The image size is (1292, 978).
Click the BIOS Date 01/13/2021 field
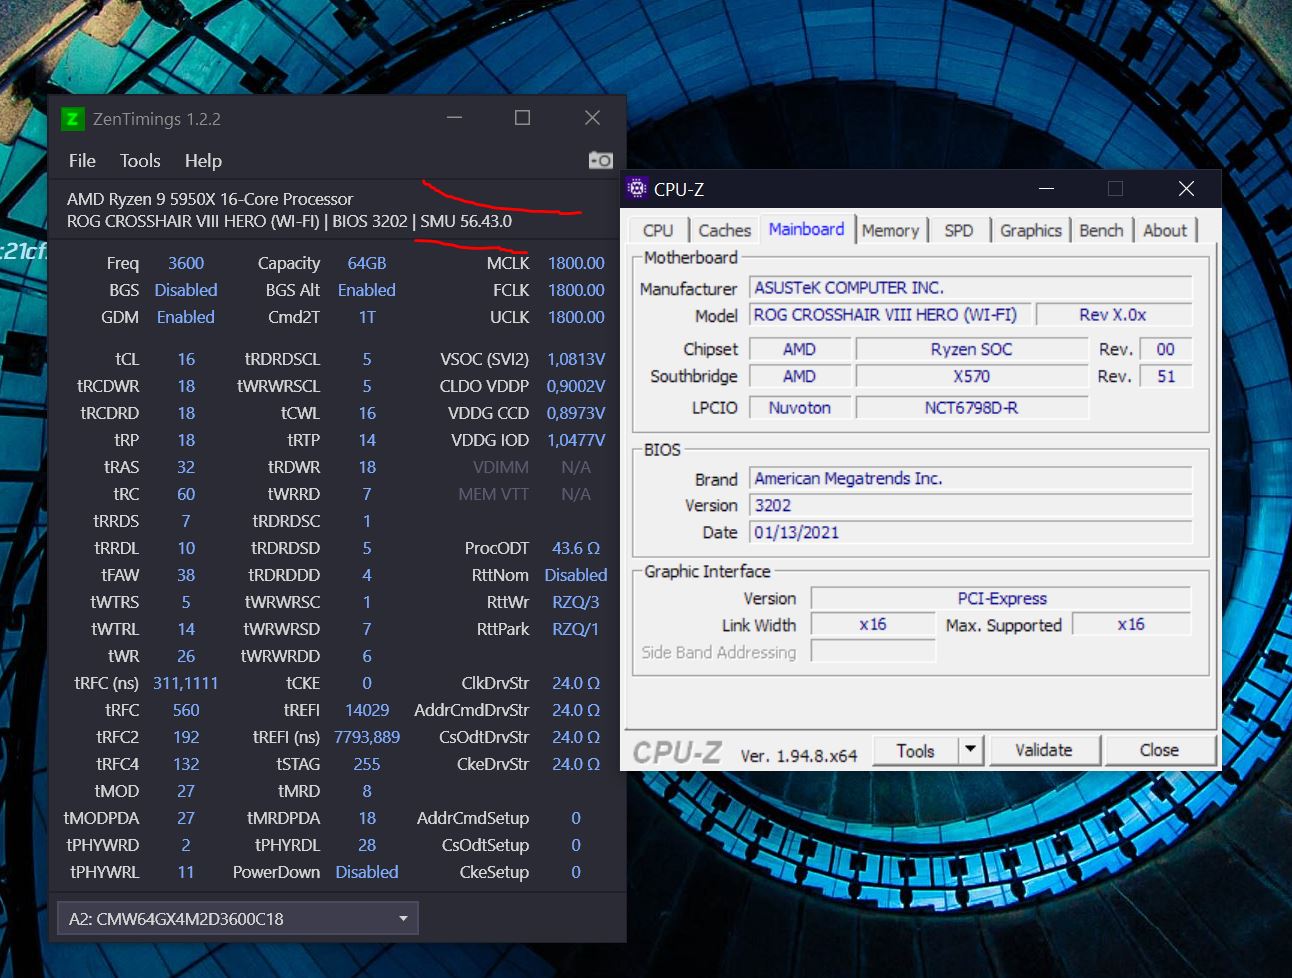click(970, 533)
